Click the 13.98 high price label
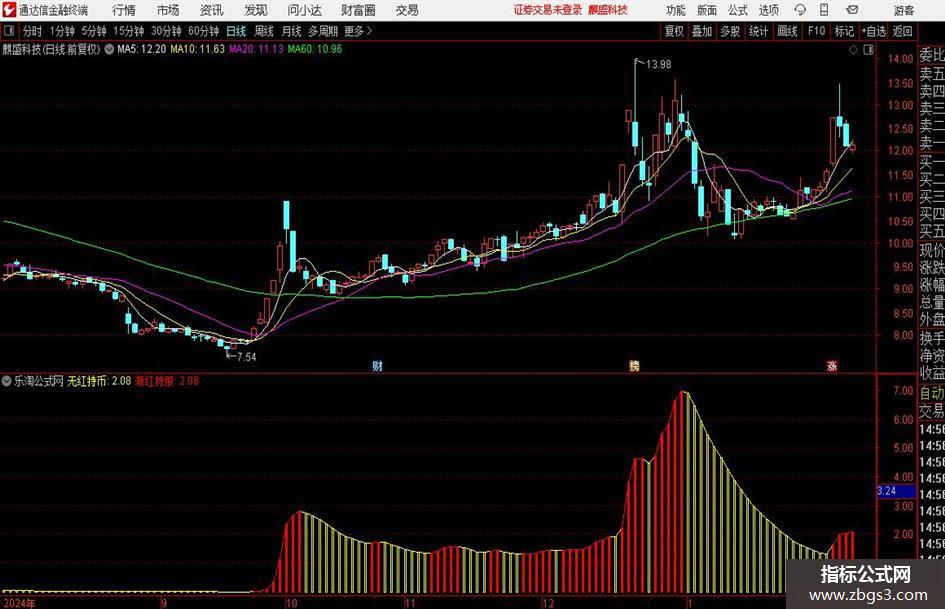The image size is (945, 609). click(658, 65)
